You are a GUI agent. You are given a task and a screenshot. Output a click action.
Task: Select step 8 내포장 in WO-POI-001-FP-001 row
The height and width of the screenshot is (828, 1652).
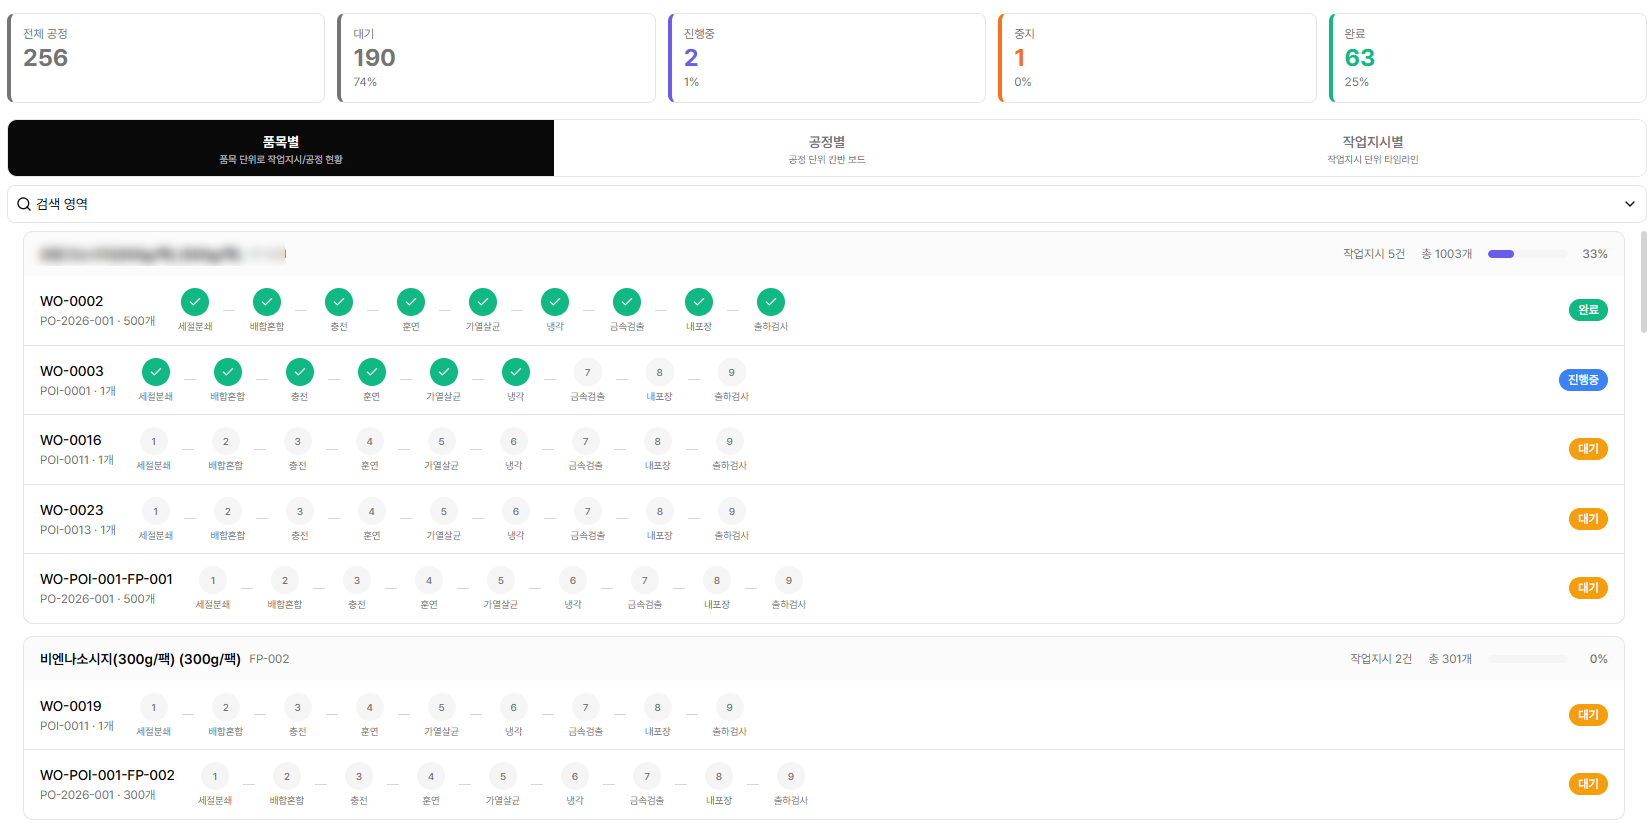pos(717,580)
